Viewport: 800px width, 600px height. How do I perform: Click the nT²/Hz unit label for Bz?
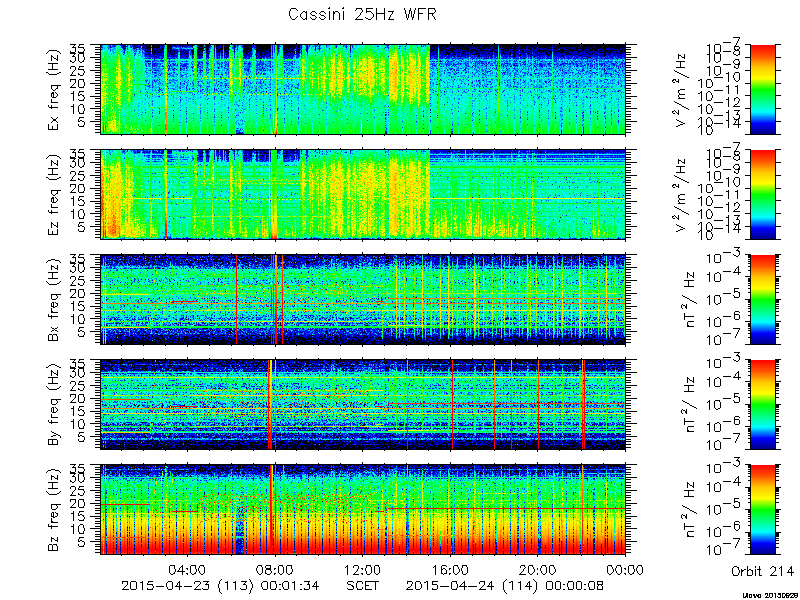click(x=689, y=509)
